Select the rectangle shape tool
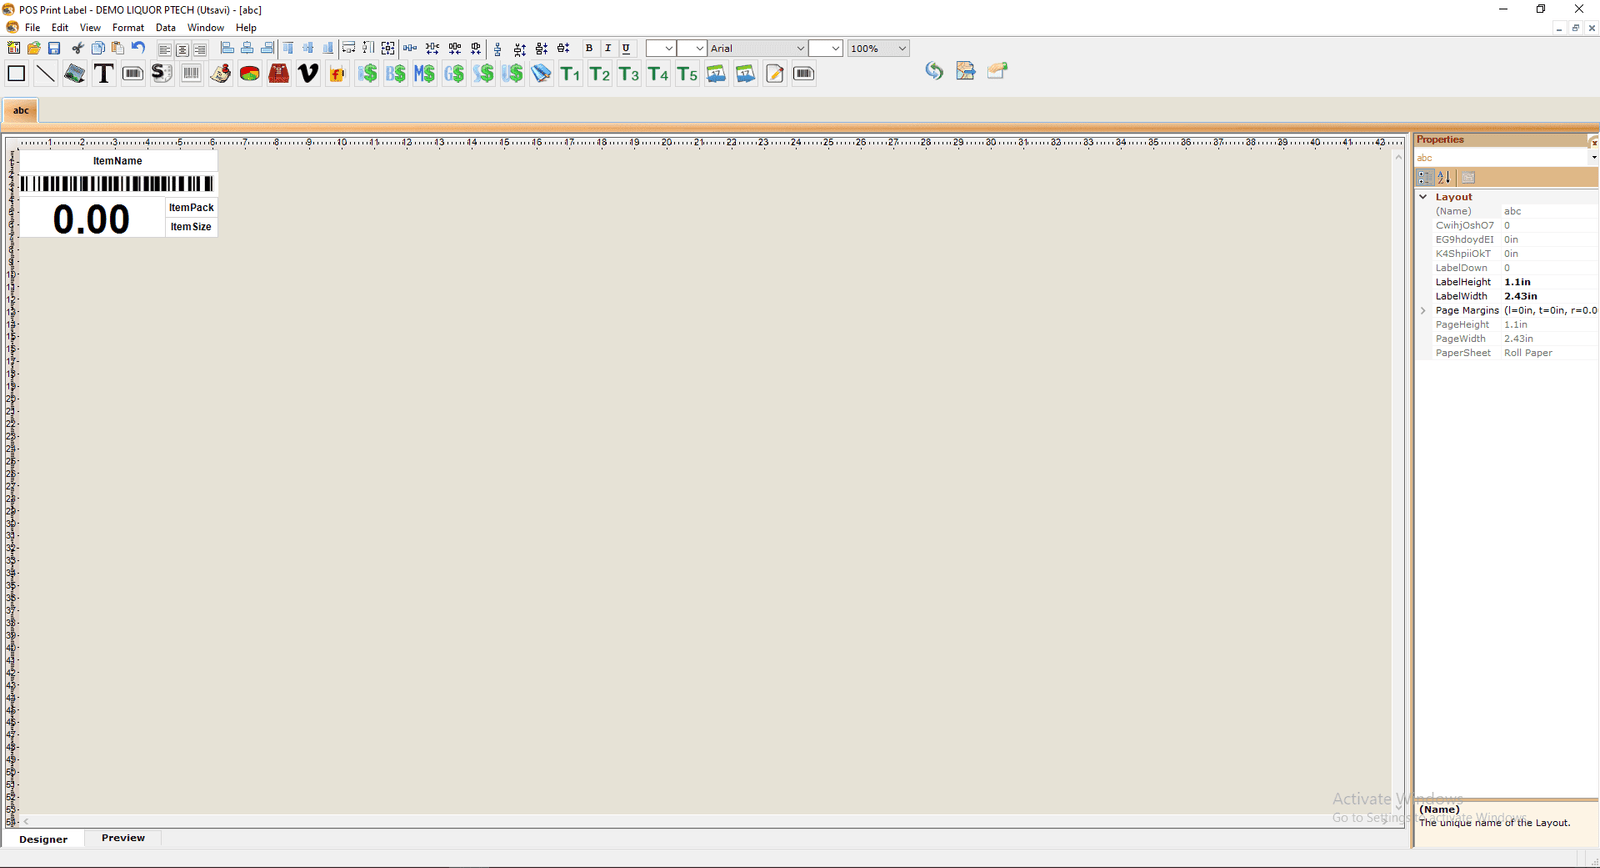The image size is (1600, 868). point(16,73)
